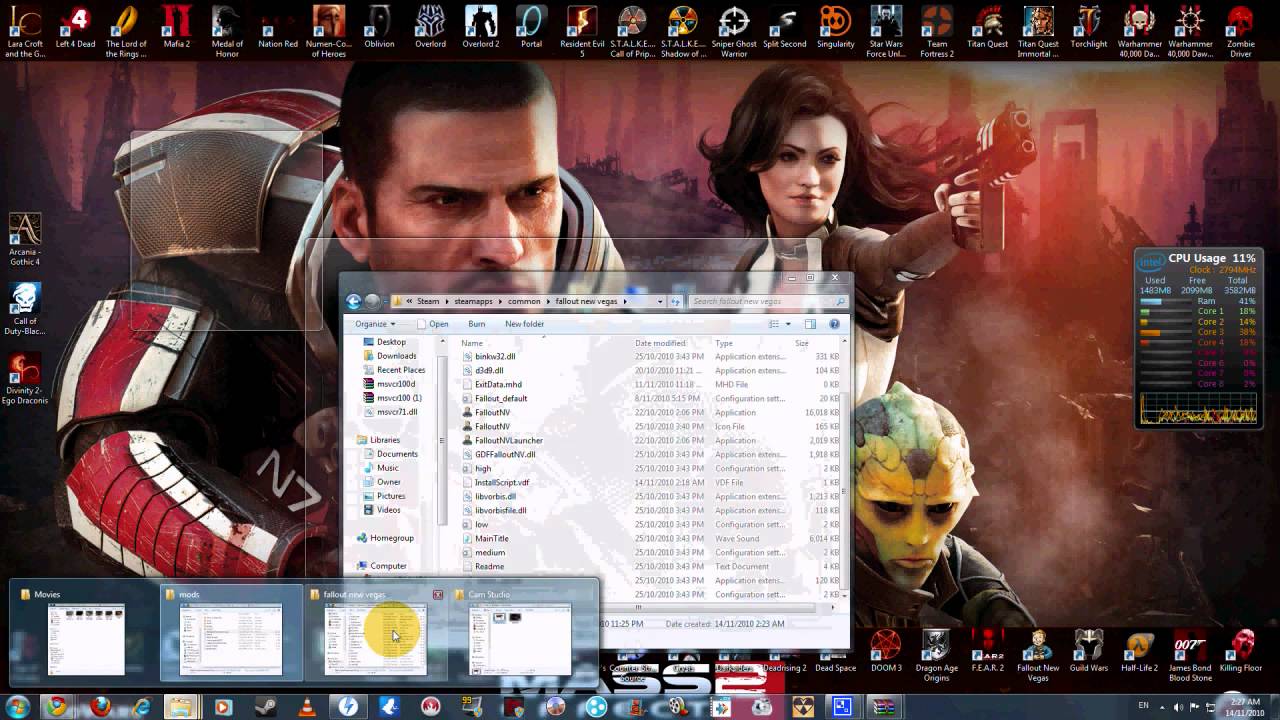Open the Windows Start menu orb
The width and height of the screenshot is (1280, 720).
(17, 707)
